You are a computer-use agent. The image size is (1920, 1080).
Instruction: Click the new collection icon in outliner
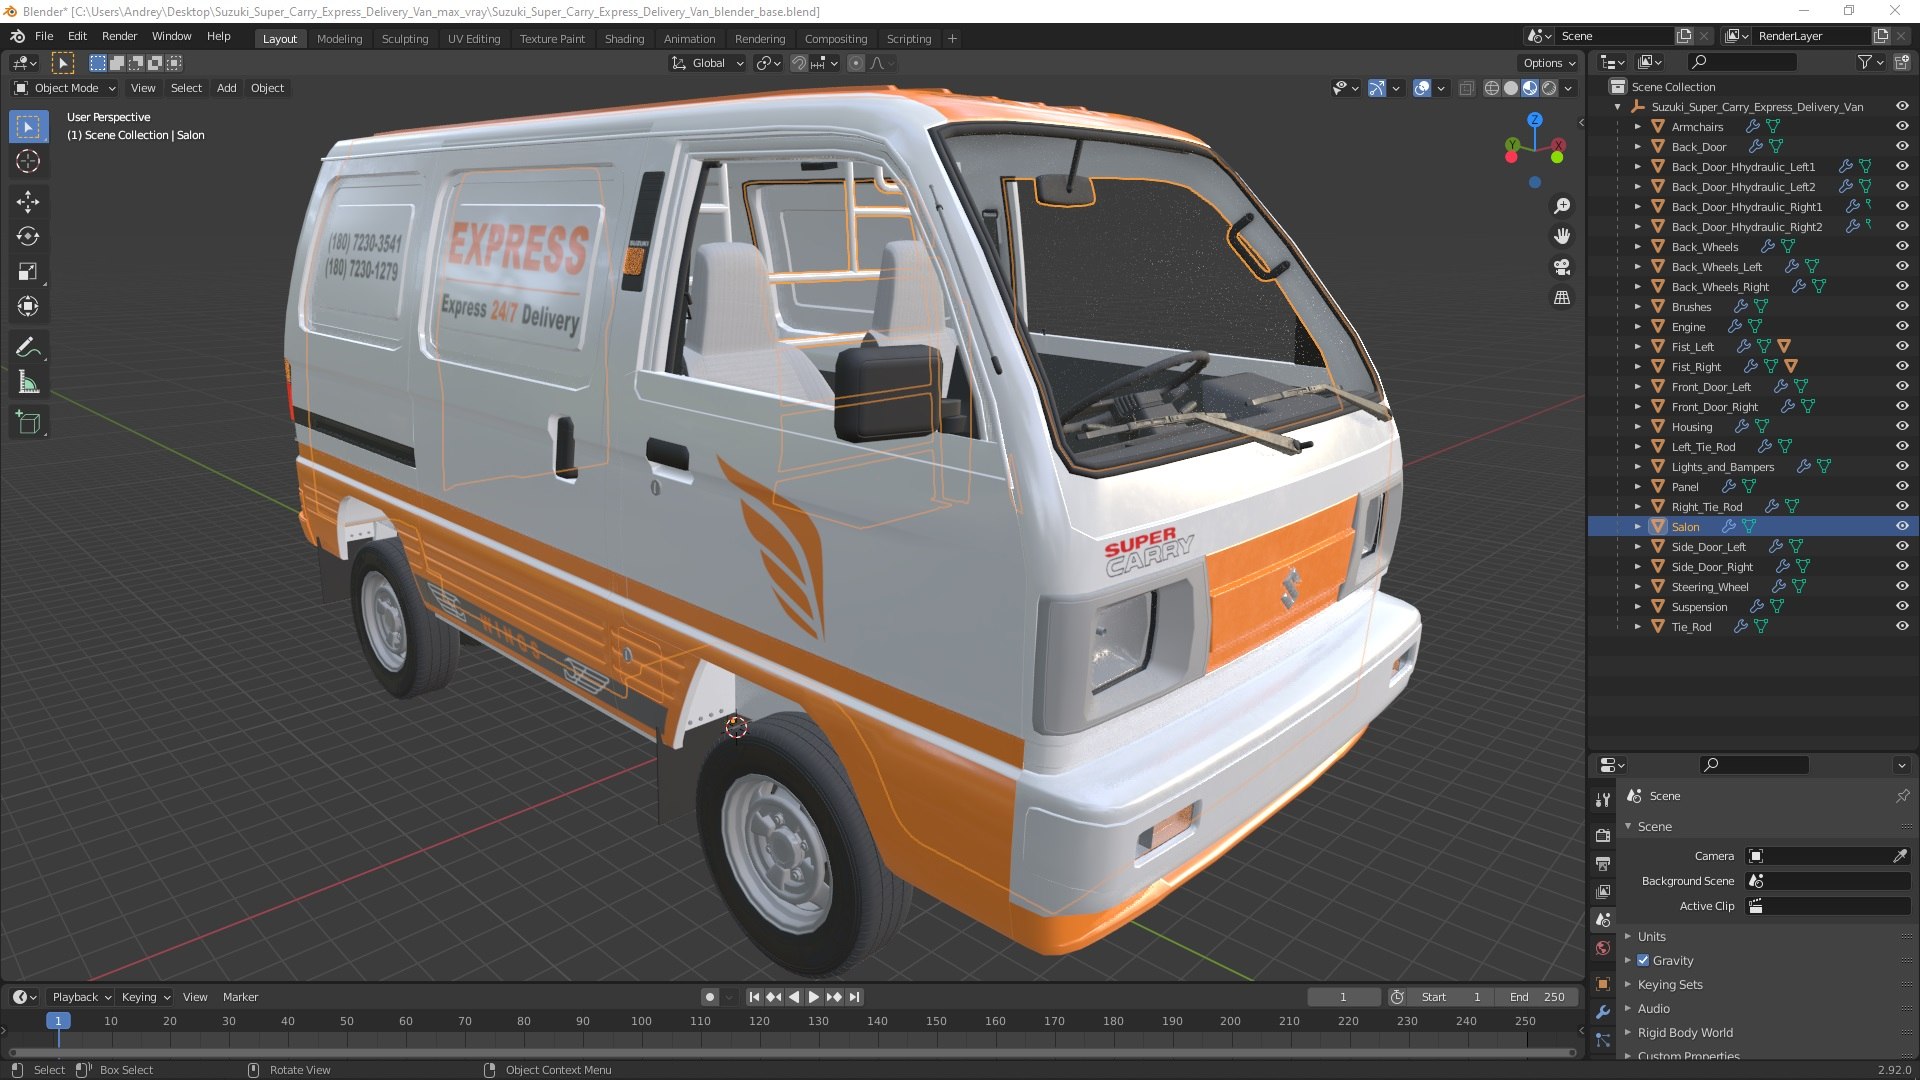click(x=1902, y=63)
